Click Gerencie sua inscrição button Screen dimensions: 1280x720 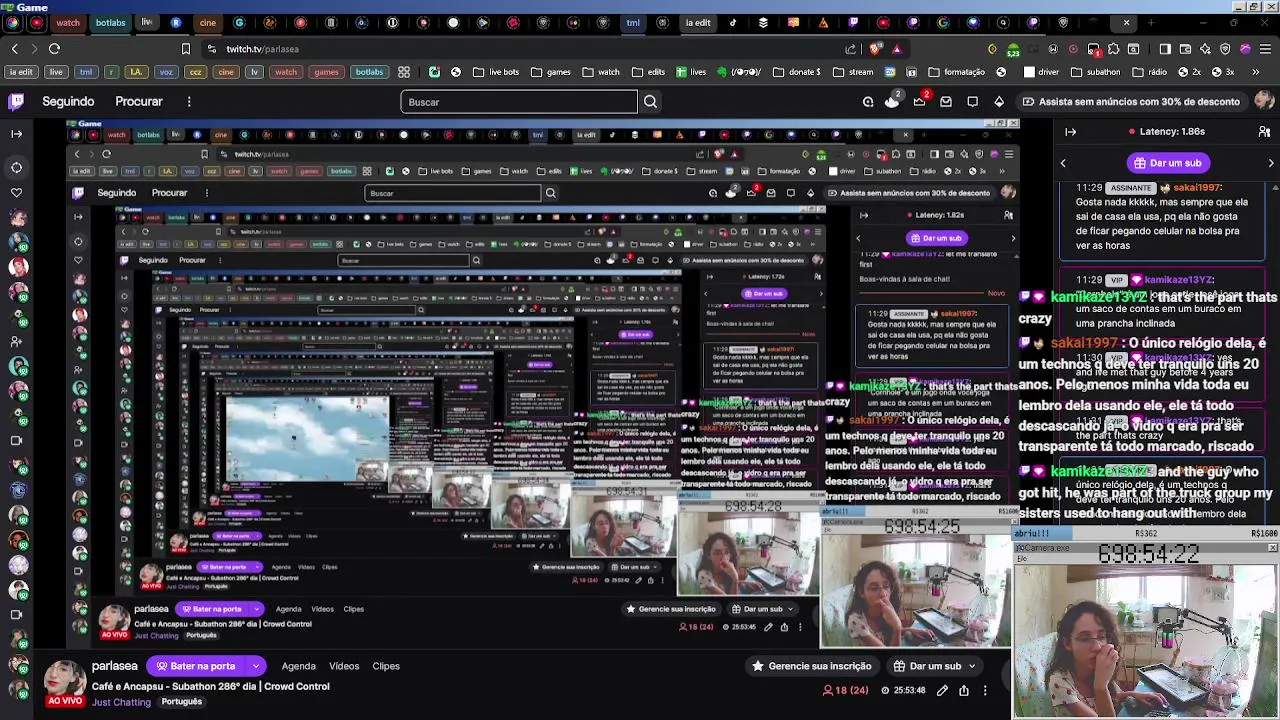[811, 666]
